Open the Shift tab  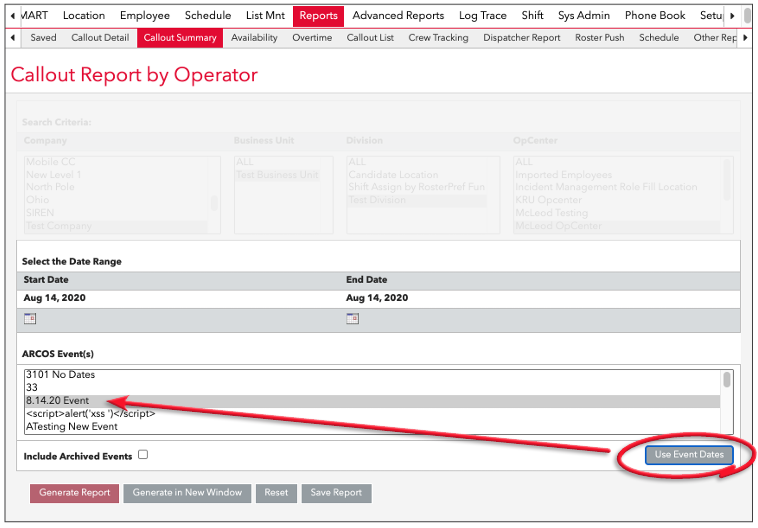(532, 15)
